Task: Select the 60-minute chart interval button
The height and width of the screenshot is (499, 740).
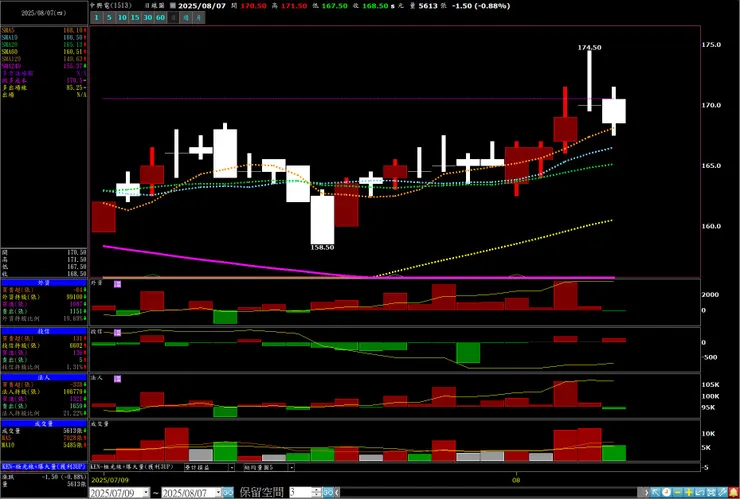Action: pos(160,17)
